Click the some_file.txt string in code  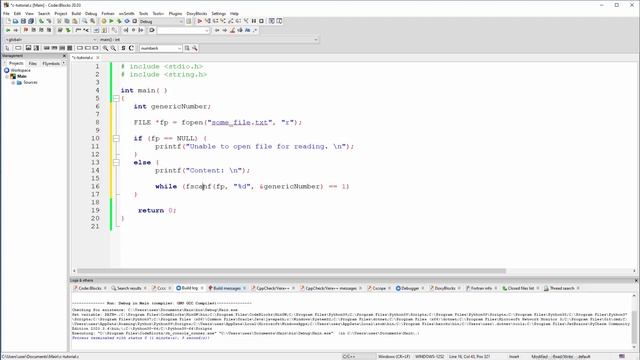click(239, 122)
